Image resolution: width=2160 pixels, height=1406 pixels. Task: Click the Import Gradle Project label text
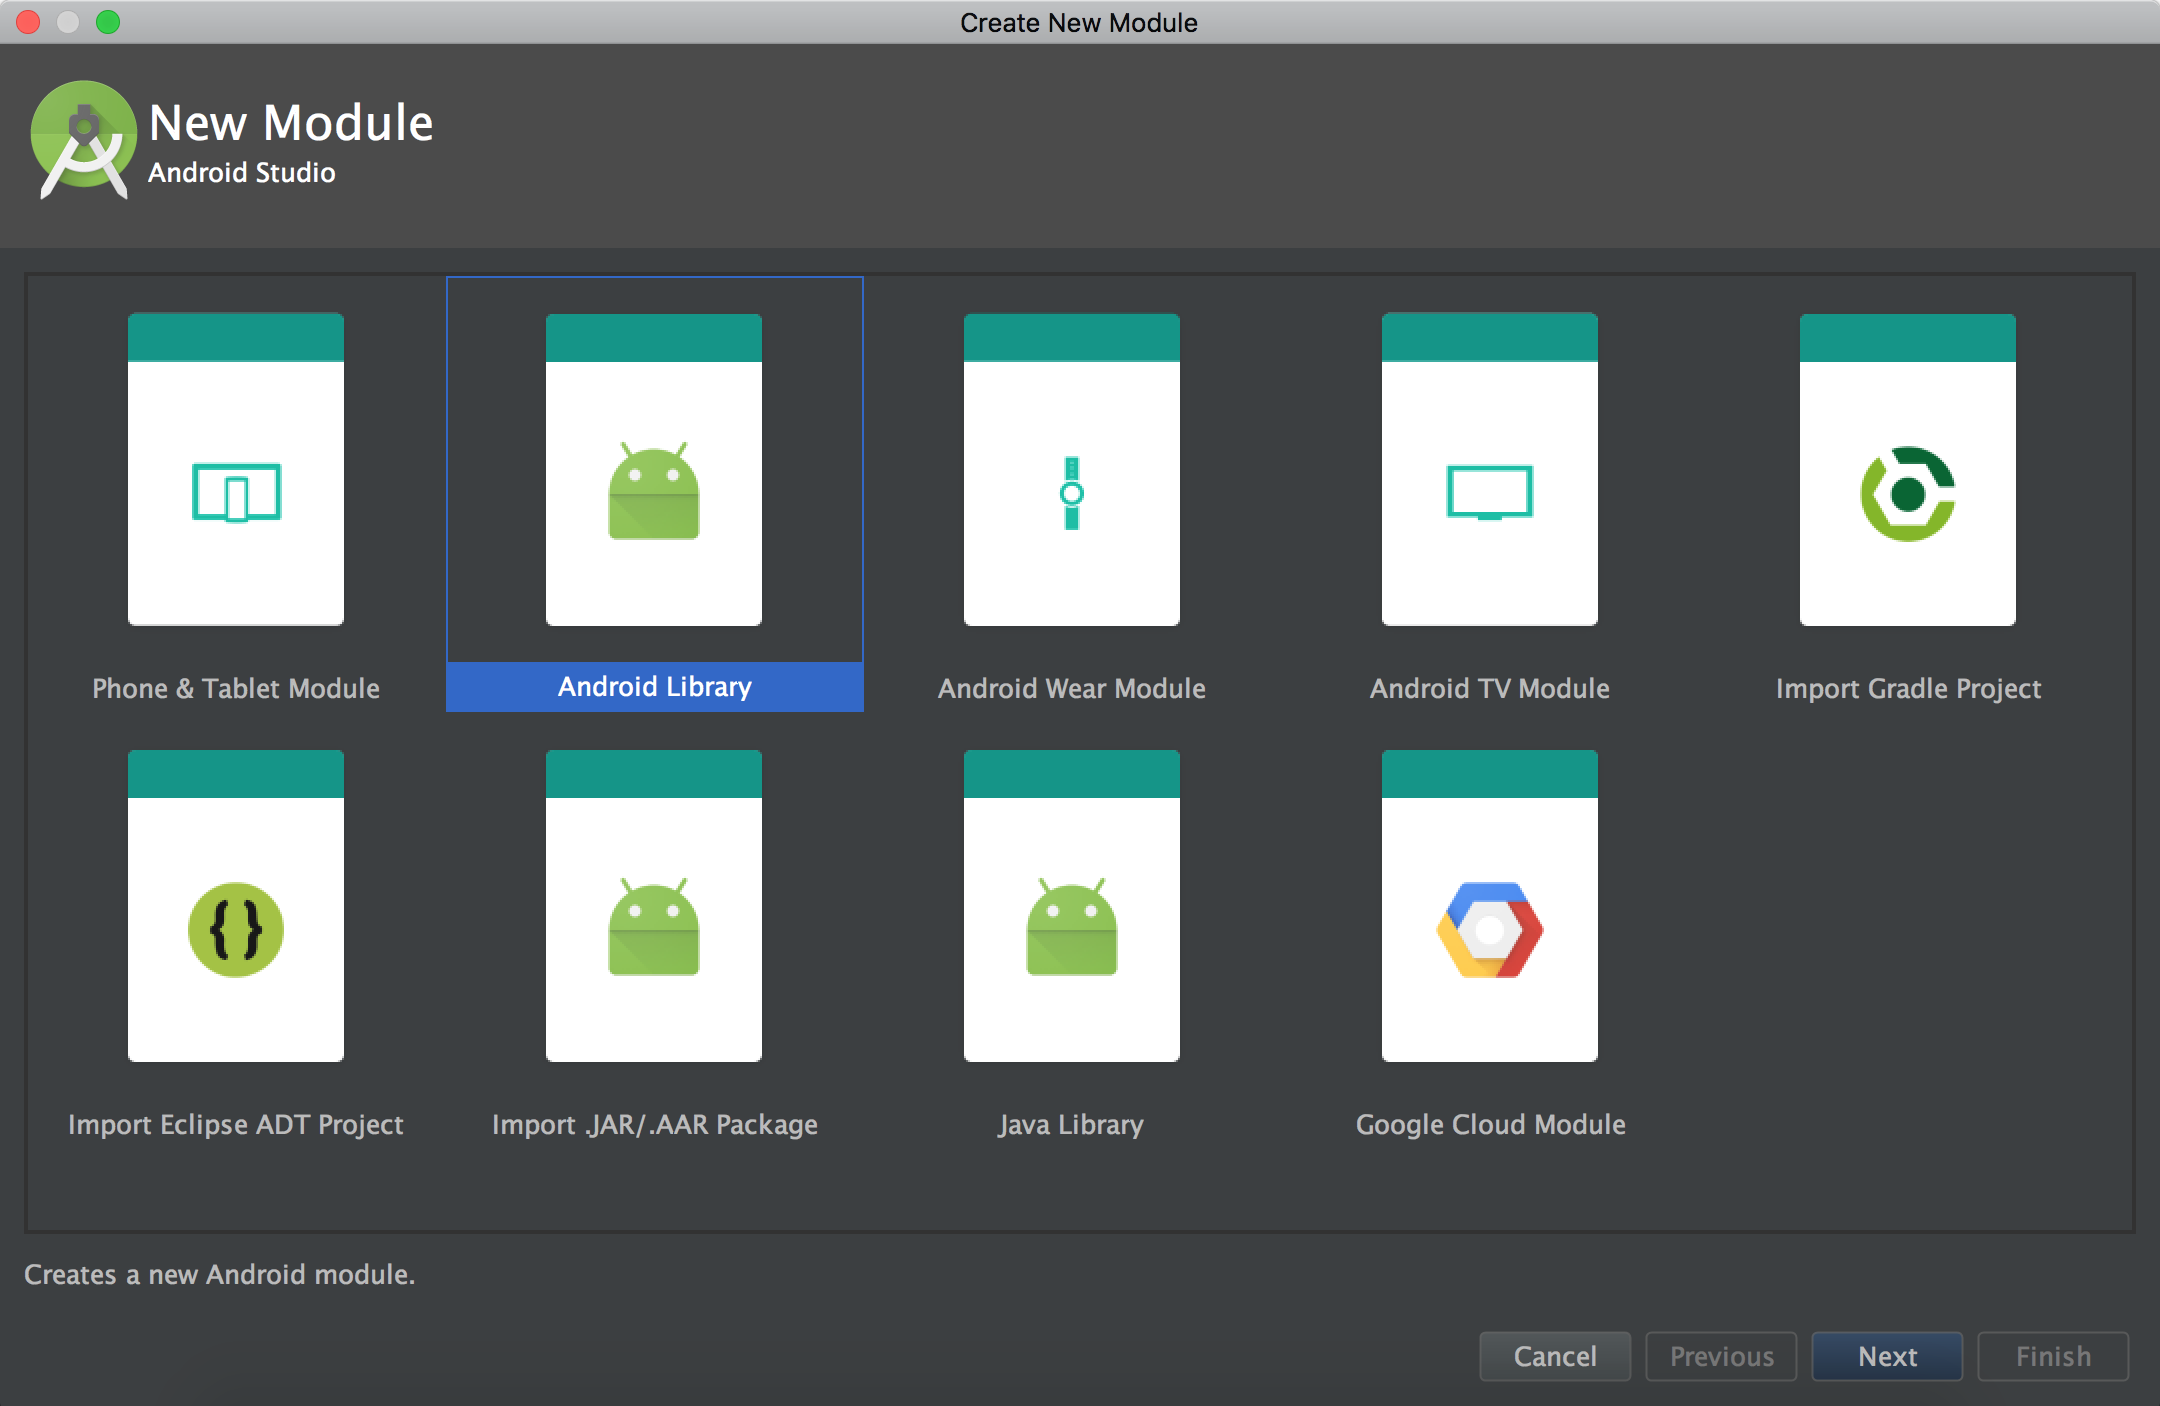coord(1907,688)
